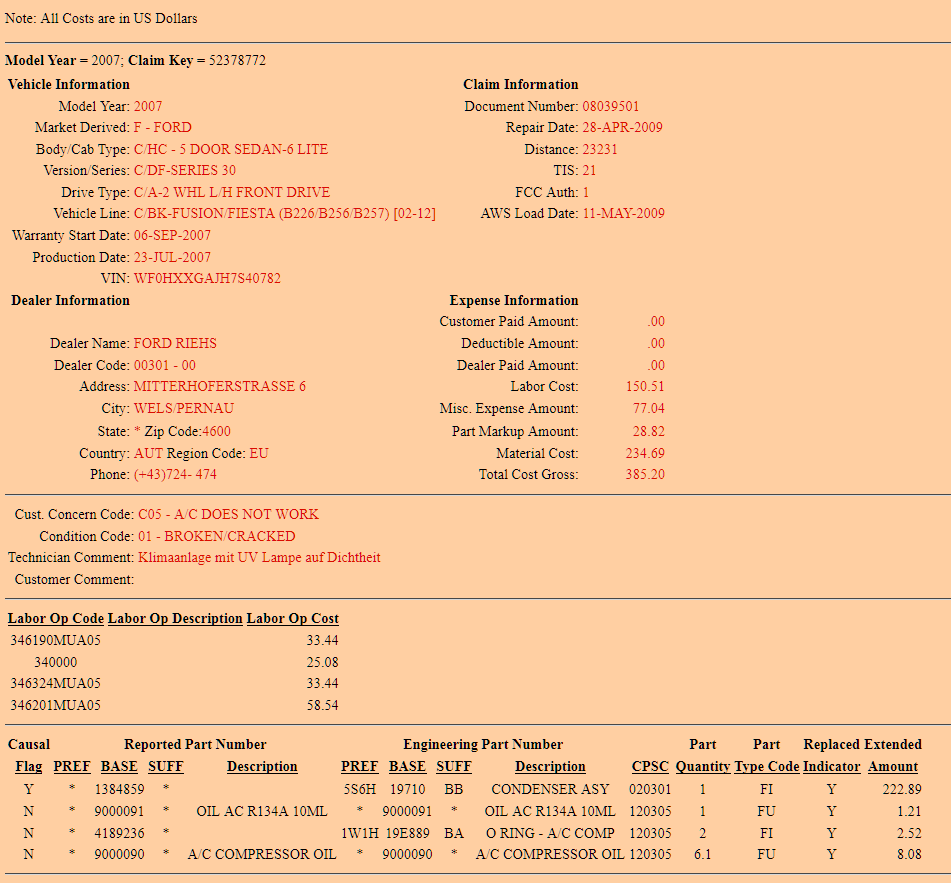
Task: Click the Labor Op Code column header
Action: 56,618
